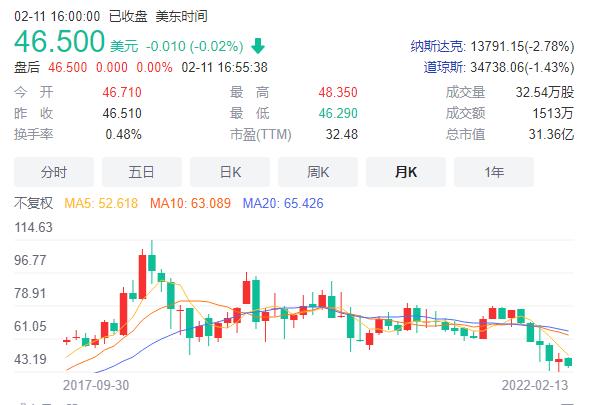Select the 日K daily candlestick tab

(x=230, y=172)
